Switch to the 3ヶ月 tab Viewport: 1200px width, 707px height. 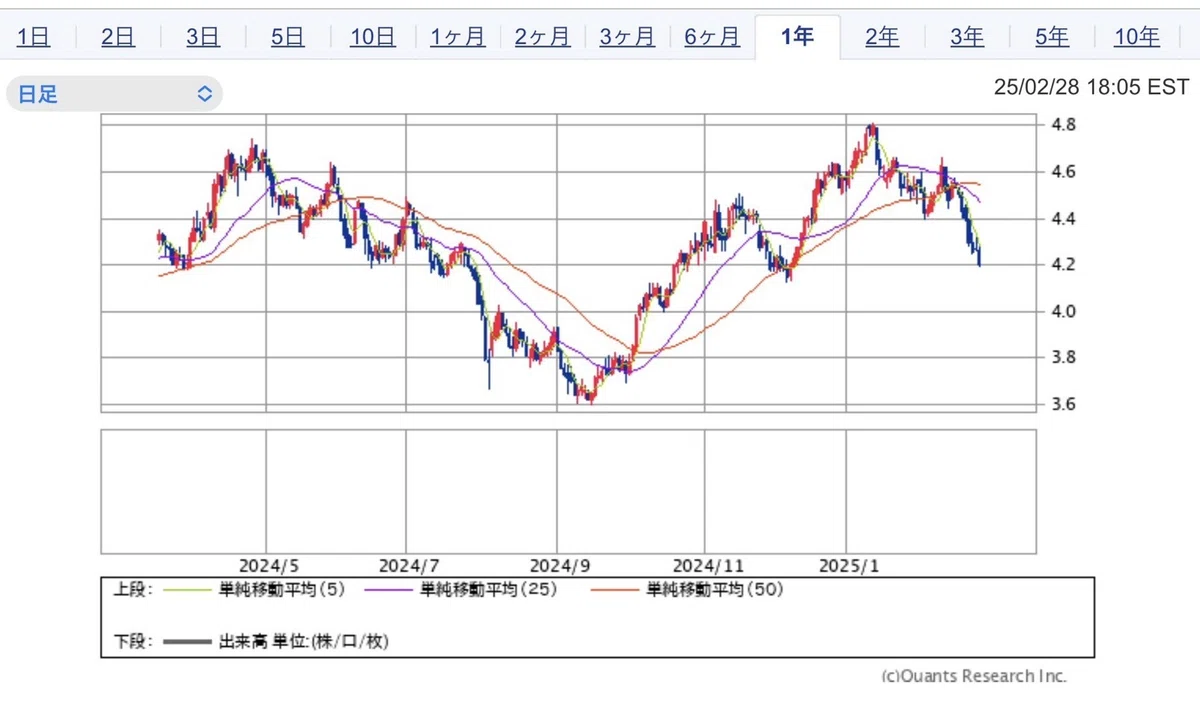point(628,37)
